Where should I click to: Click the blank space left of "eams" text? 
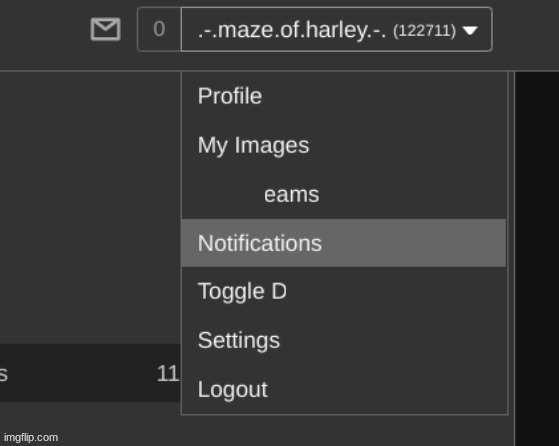coord(230,195)
